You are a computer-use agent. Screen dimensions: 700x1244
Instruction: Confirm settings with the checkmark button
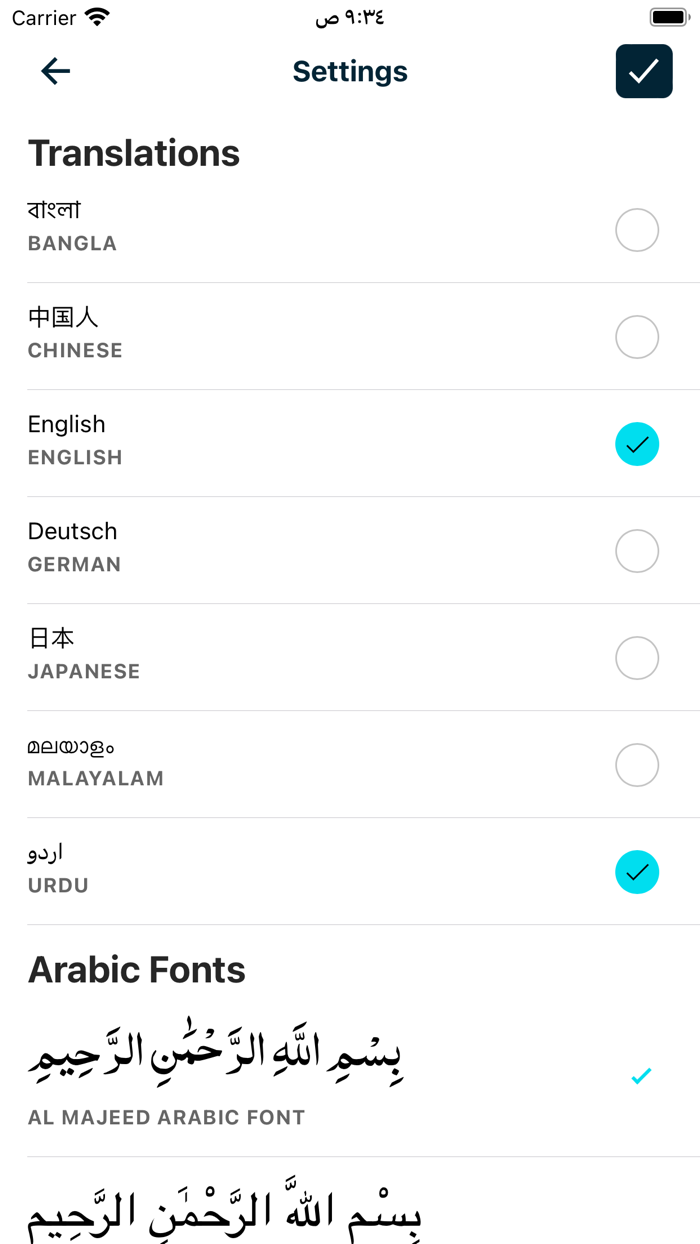tap(644, 71)
